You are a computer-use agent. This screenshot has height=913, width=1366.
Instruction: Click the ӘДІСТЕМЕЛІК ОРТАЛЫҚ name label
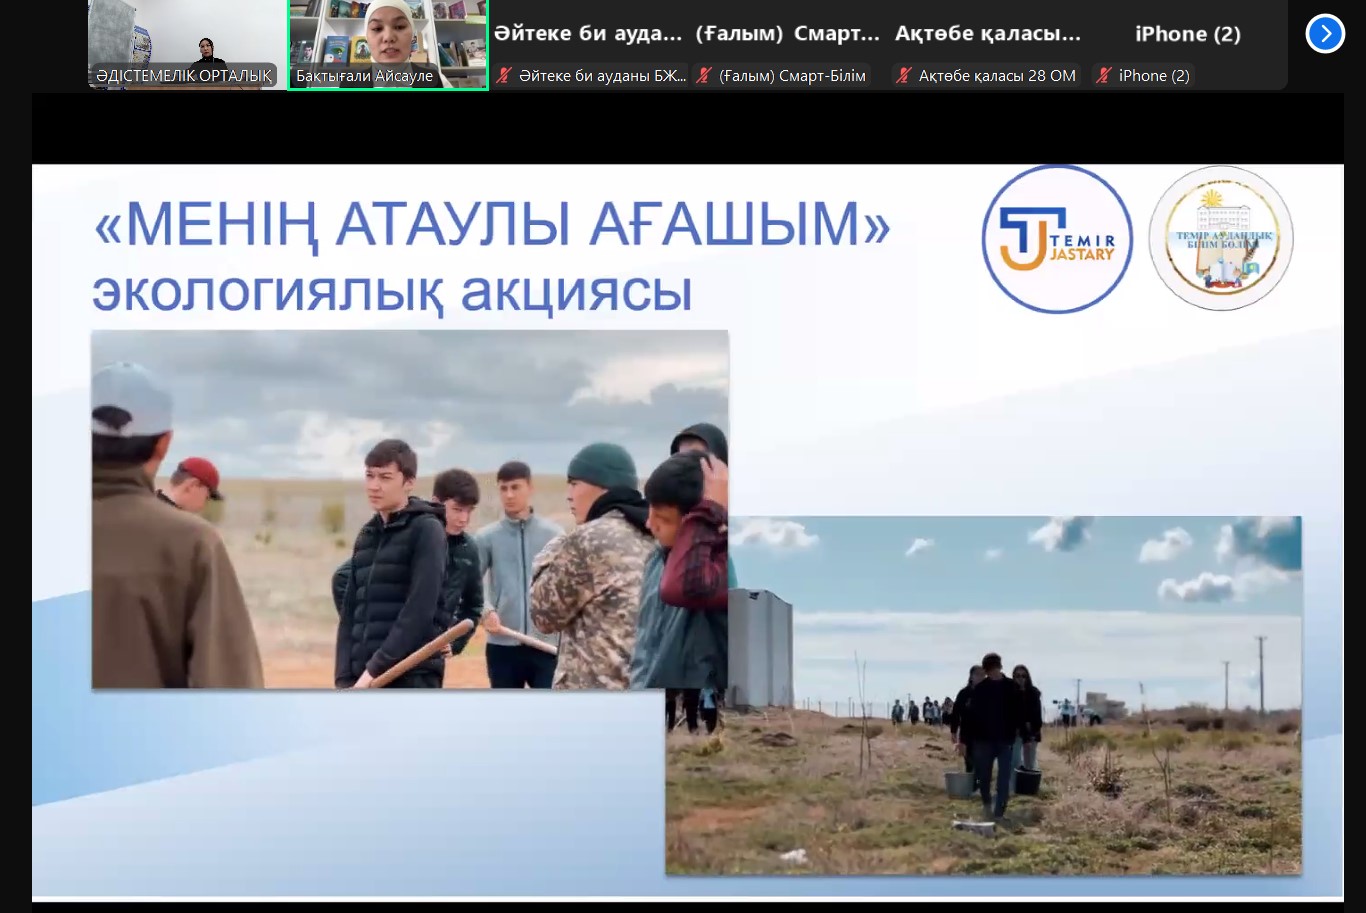(184, 76)
